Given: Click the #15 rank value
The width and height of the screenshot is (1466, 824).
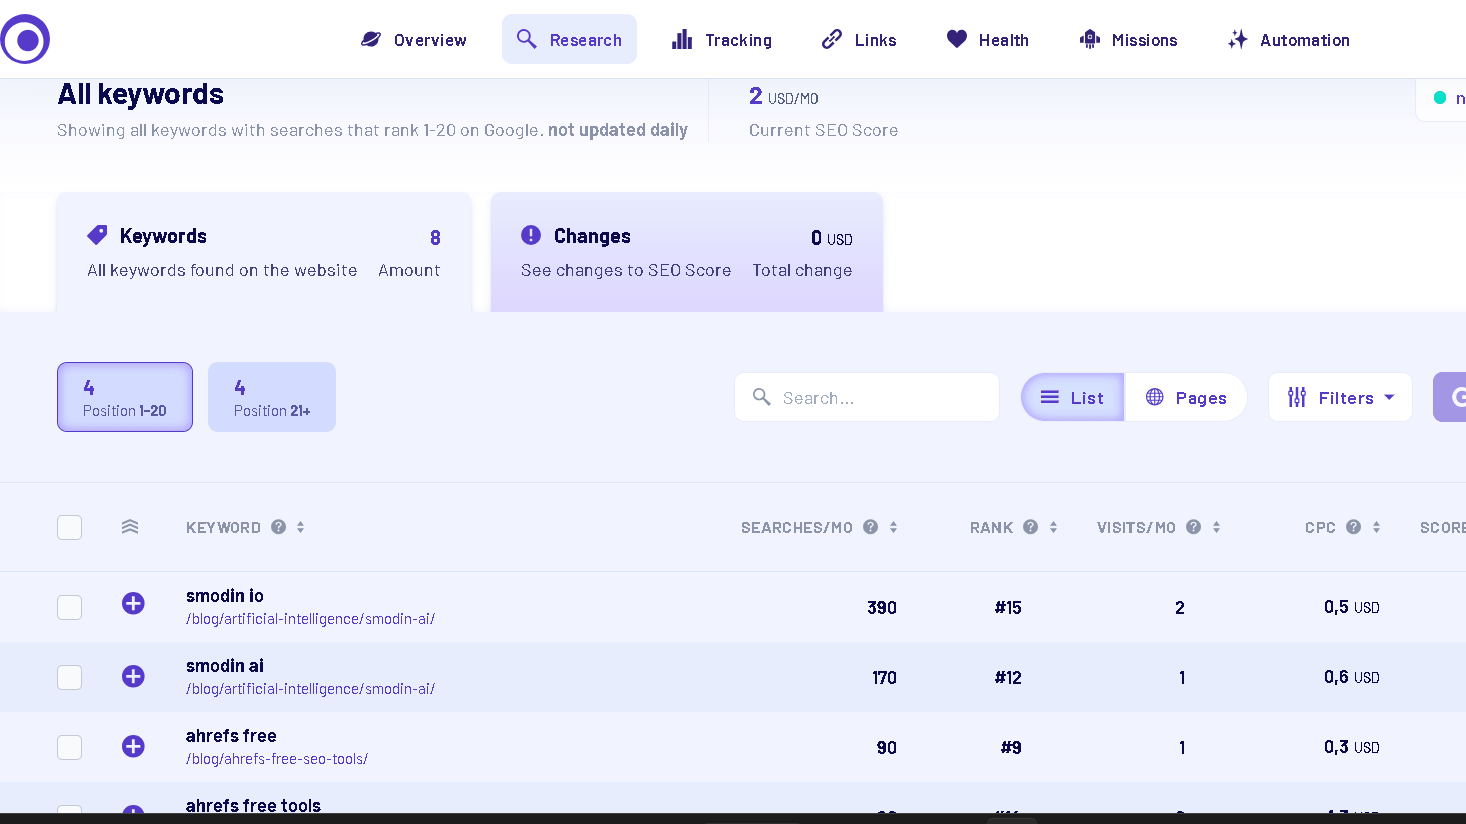Looking at the screenshot, I should 1008,607.
